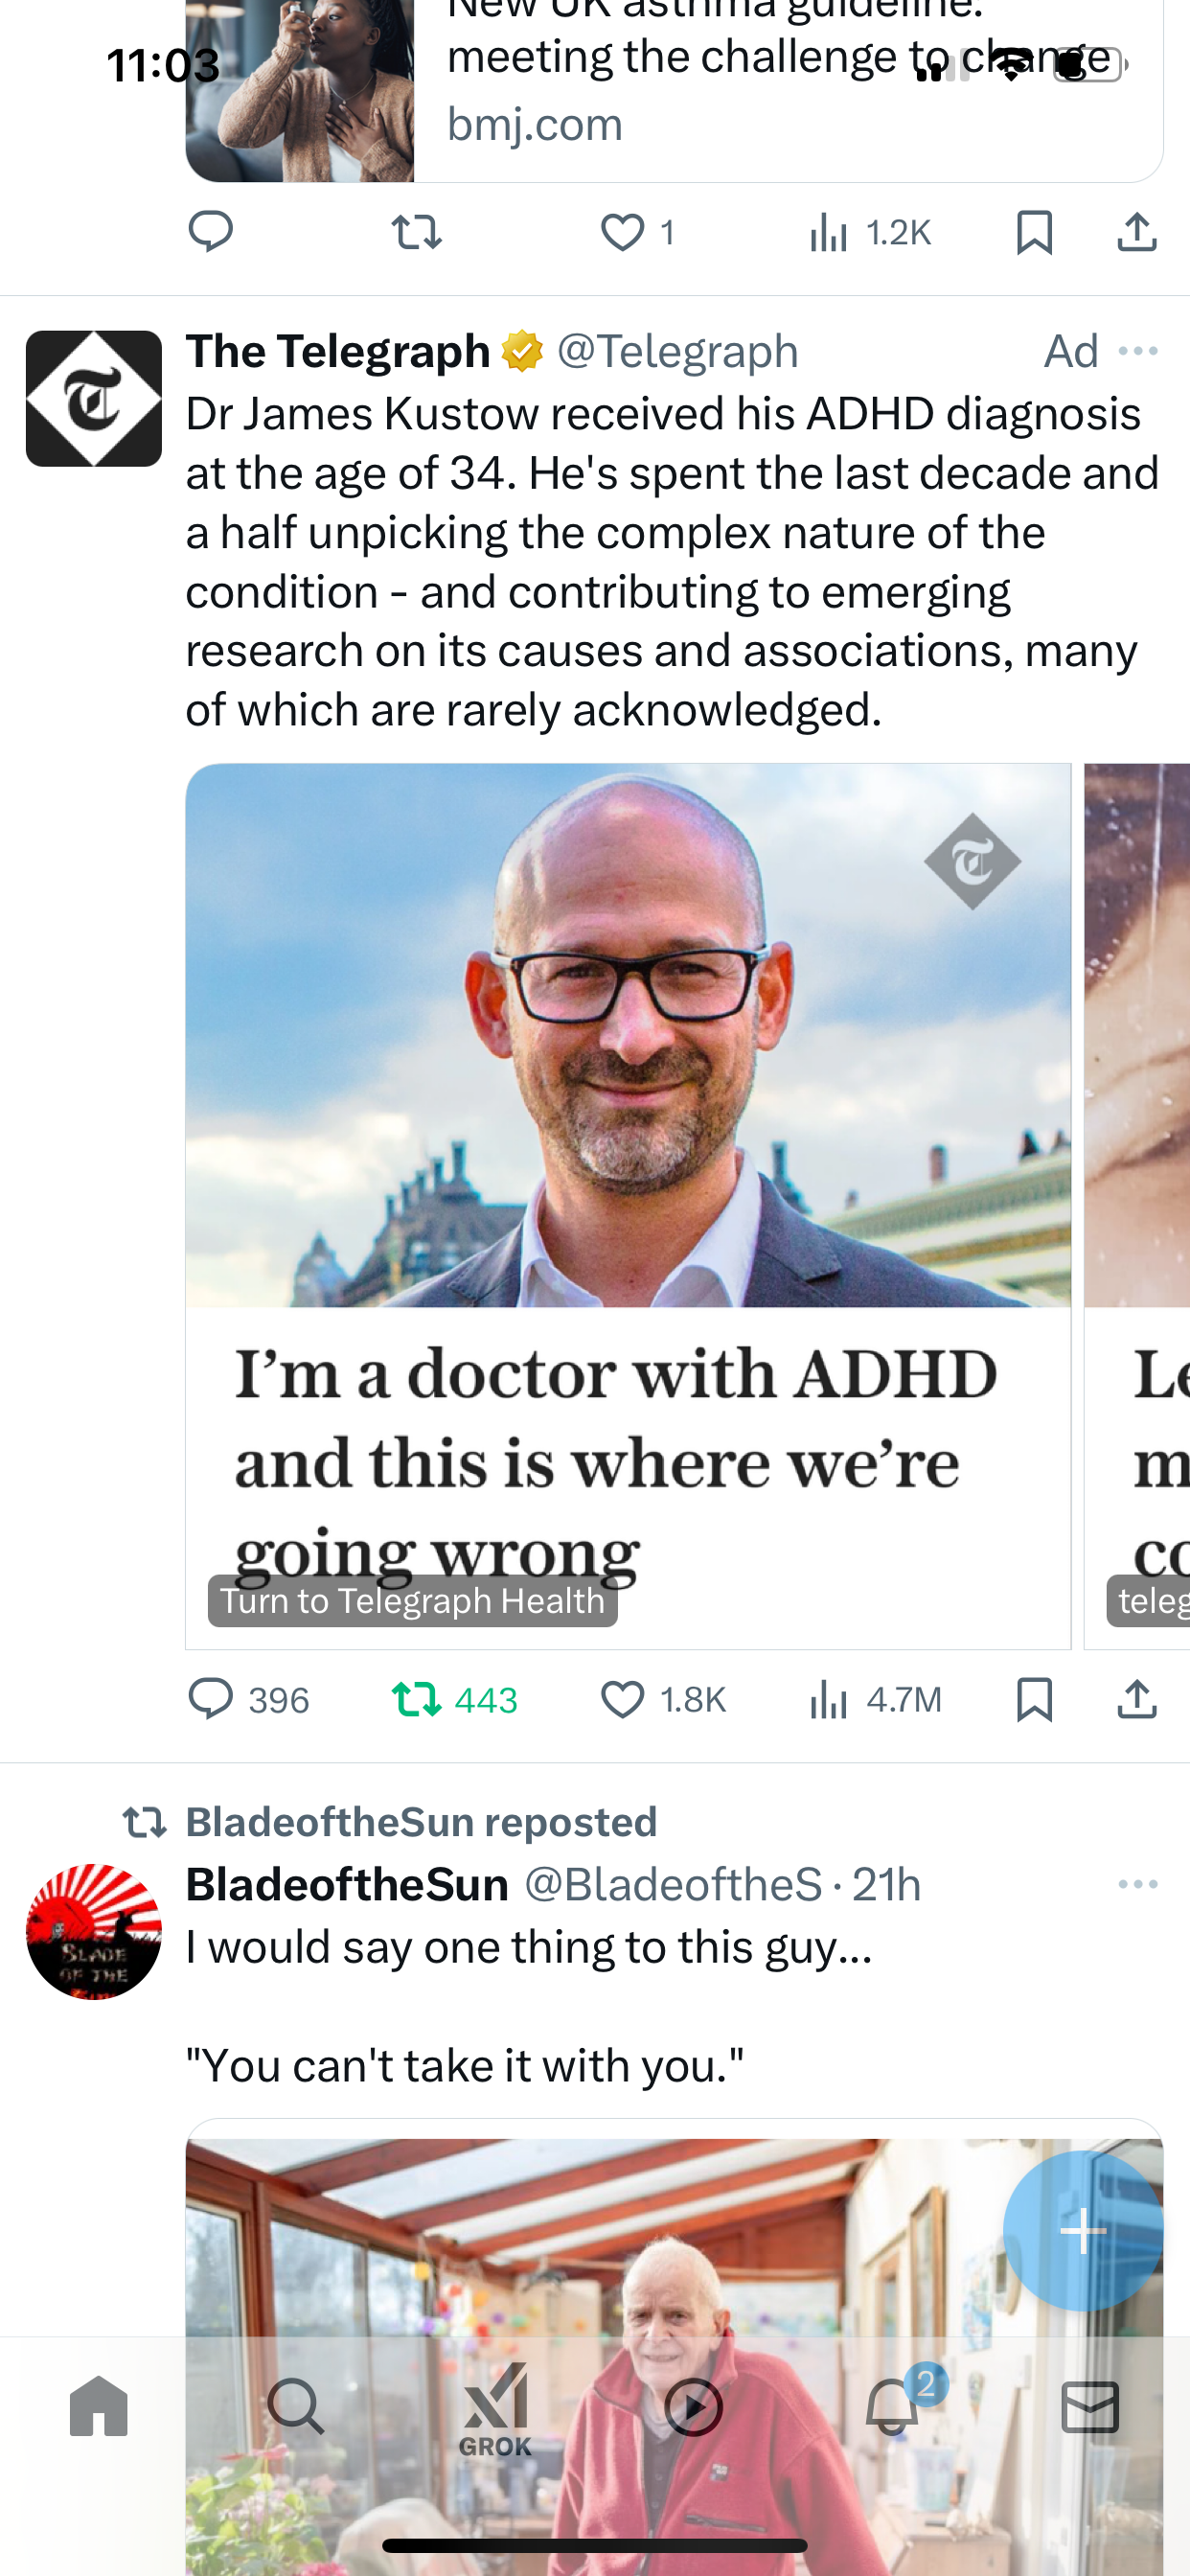
Task: Open the Home tab in bottom bar
Action: click(98, 2406)
